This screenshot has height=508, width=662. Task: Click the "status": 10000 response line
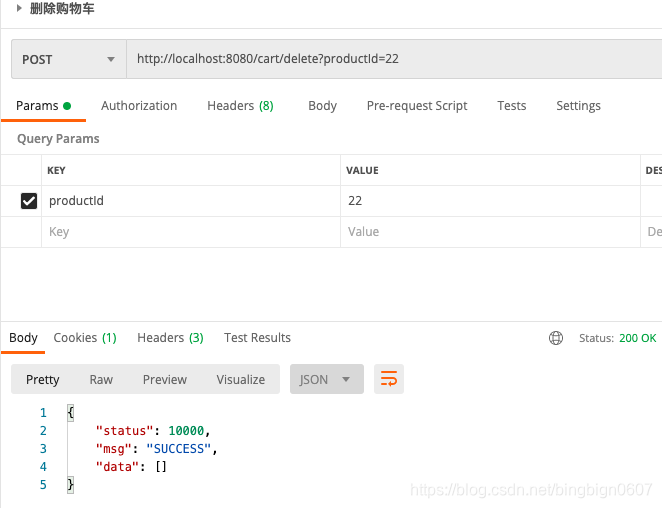point(153,431)
